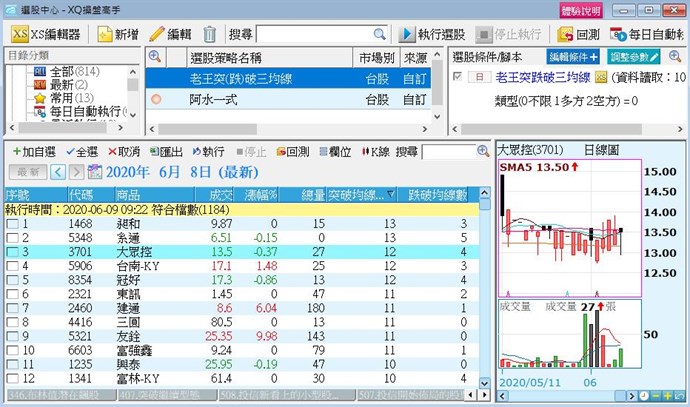Click the trash can delete icon
The image size is (690, 407).
208,34
